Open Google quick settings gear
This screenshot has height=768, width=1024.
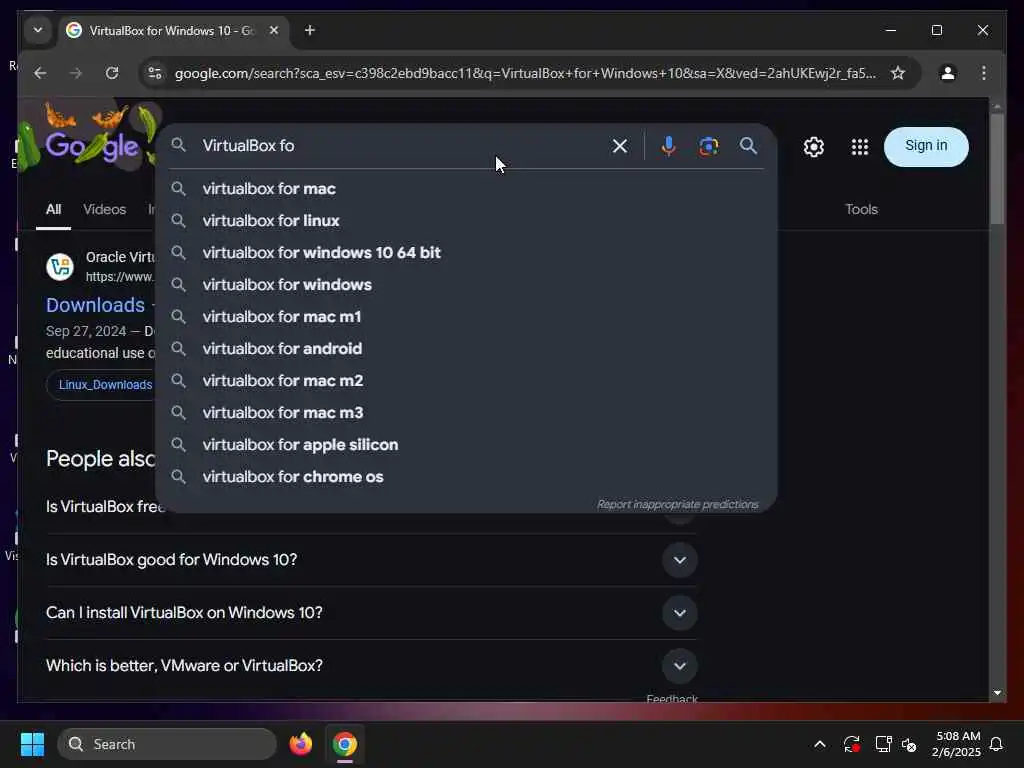coord(814,147)
